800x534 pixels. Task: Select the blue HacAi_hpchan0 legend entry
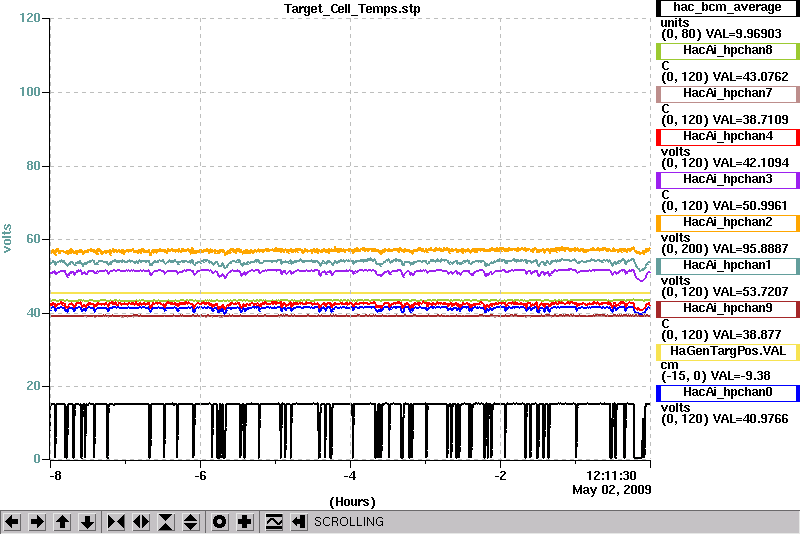(x=728, y=393)
